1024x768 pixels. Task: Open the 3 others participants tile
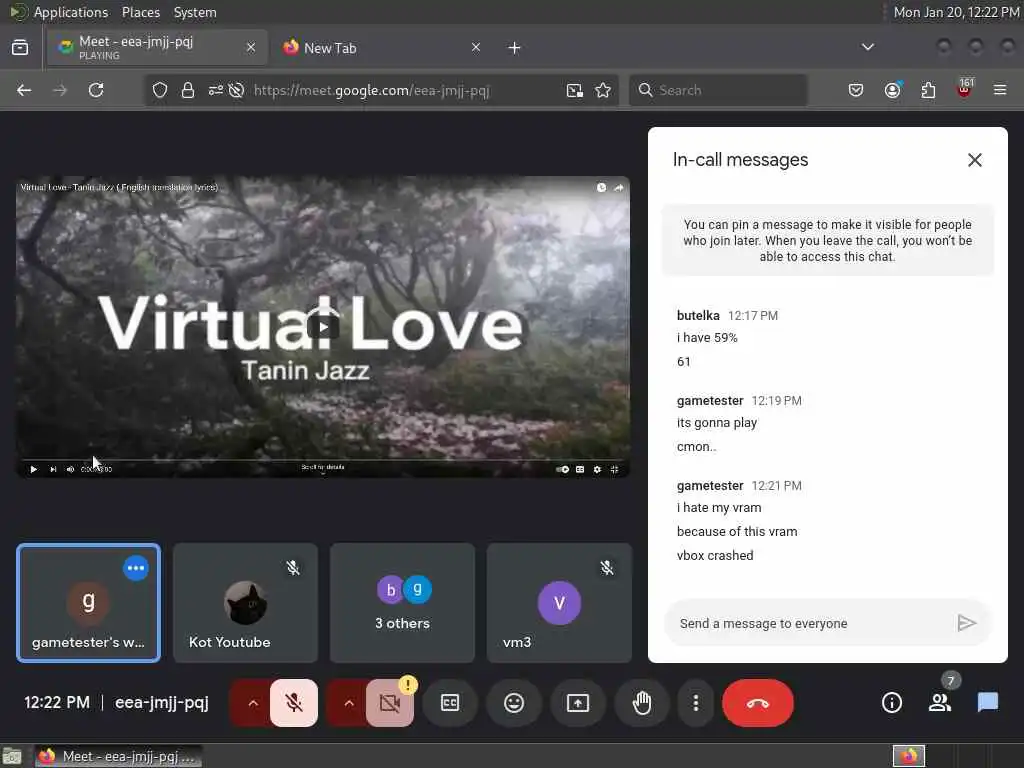pos(402,603)
